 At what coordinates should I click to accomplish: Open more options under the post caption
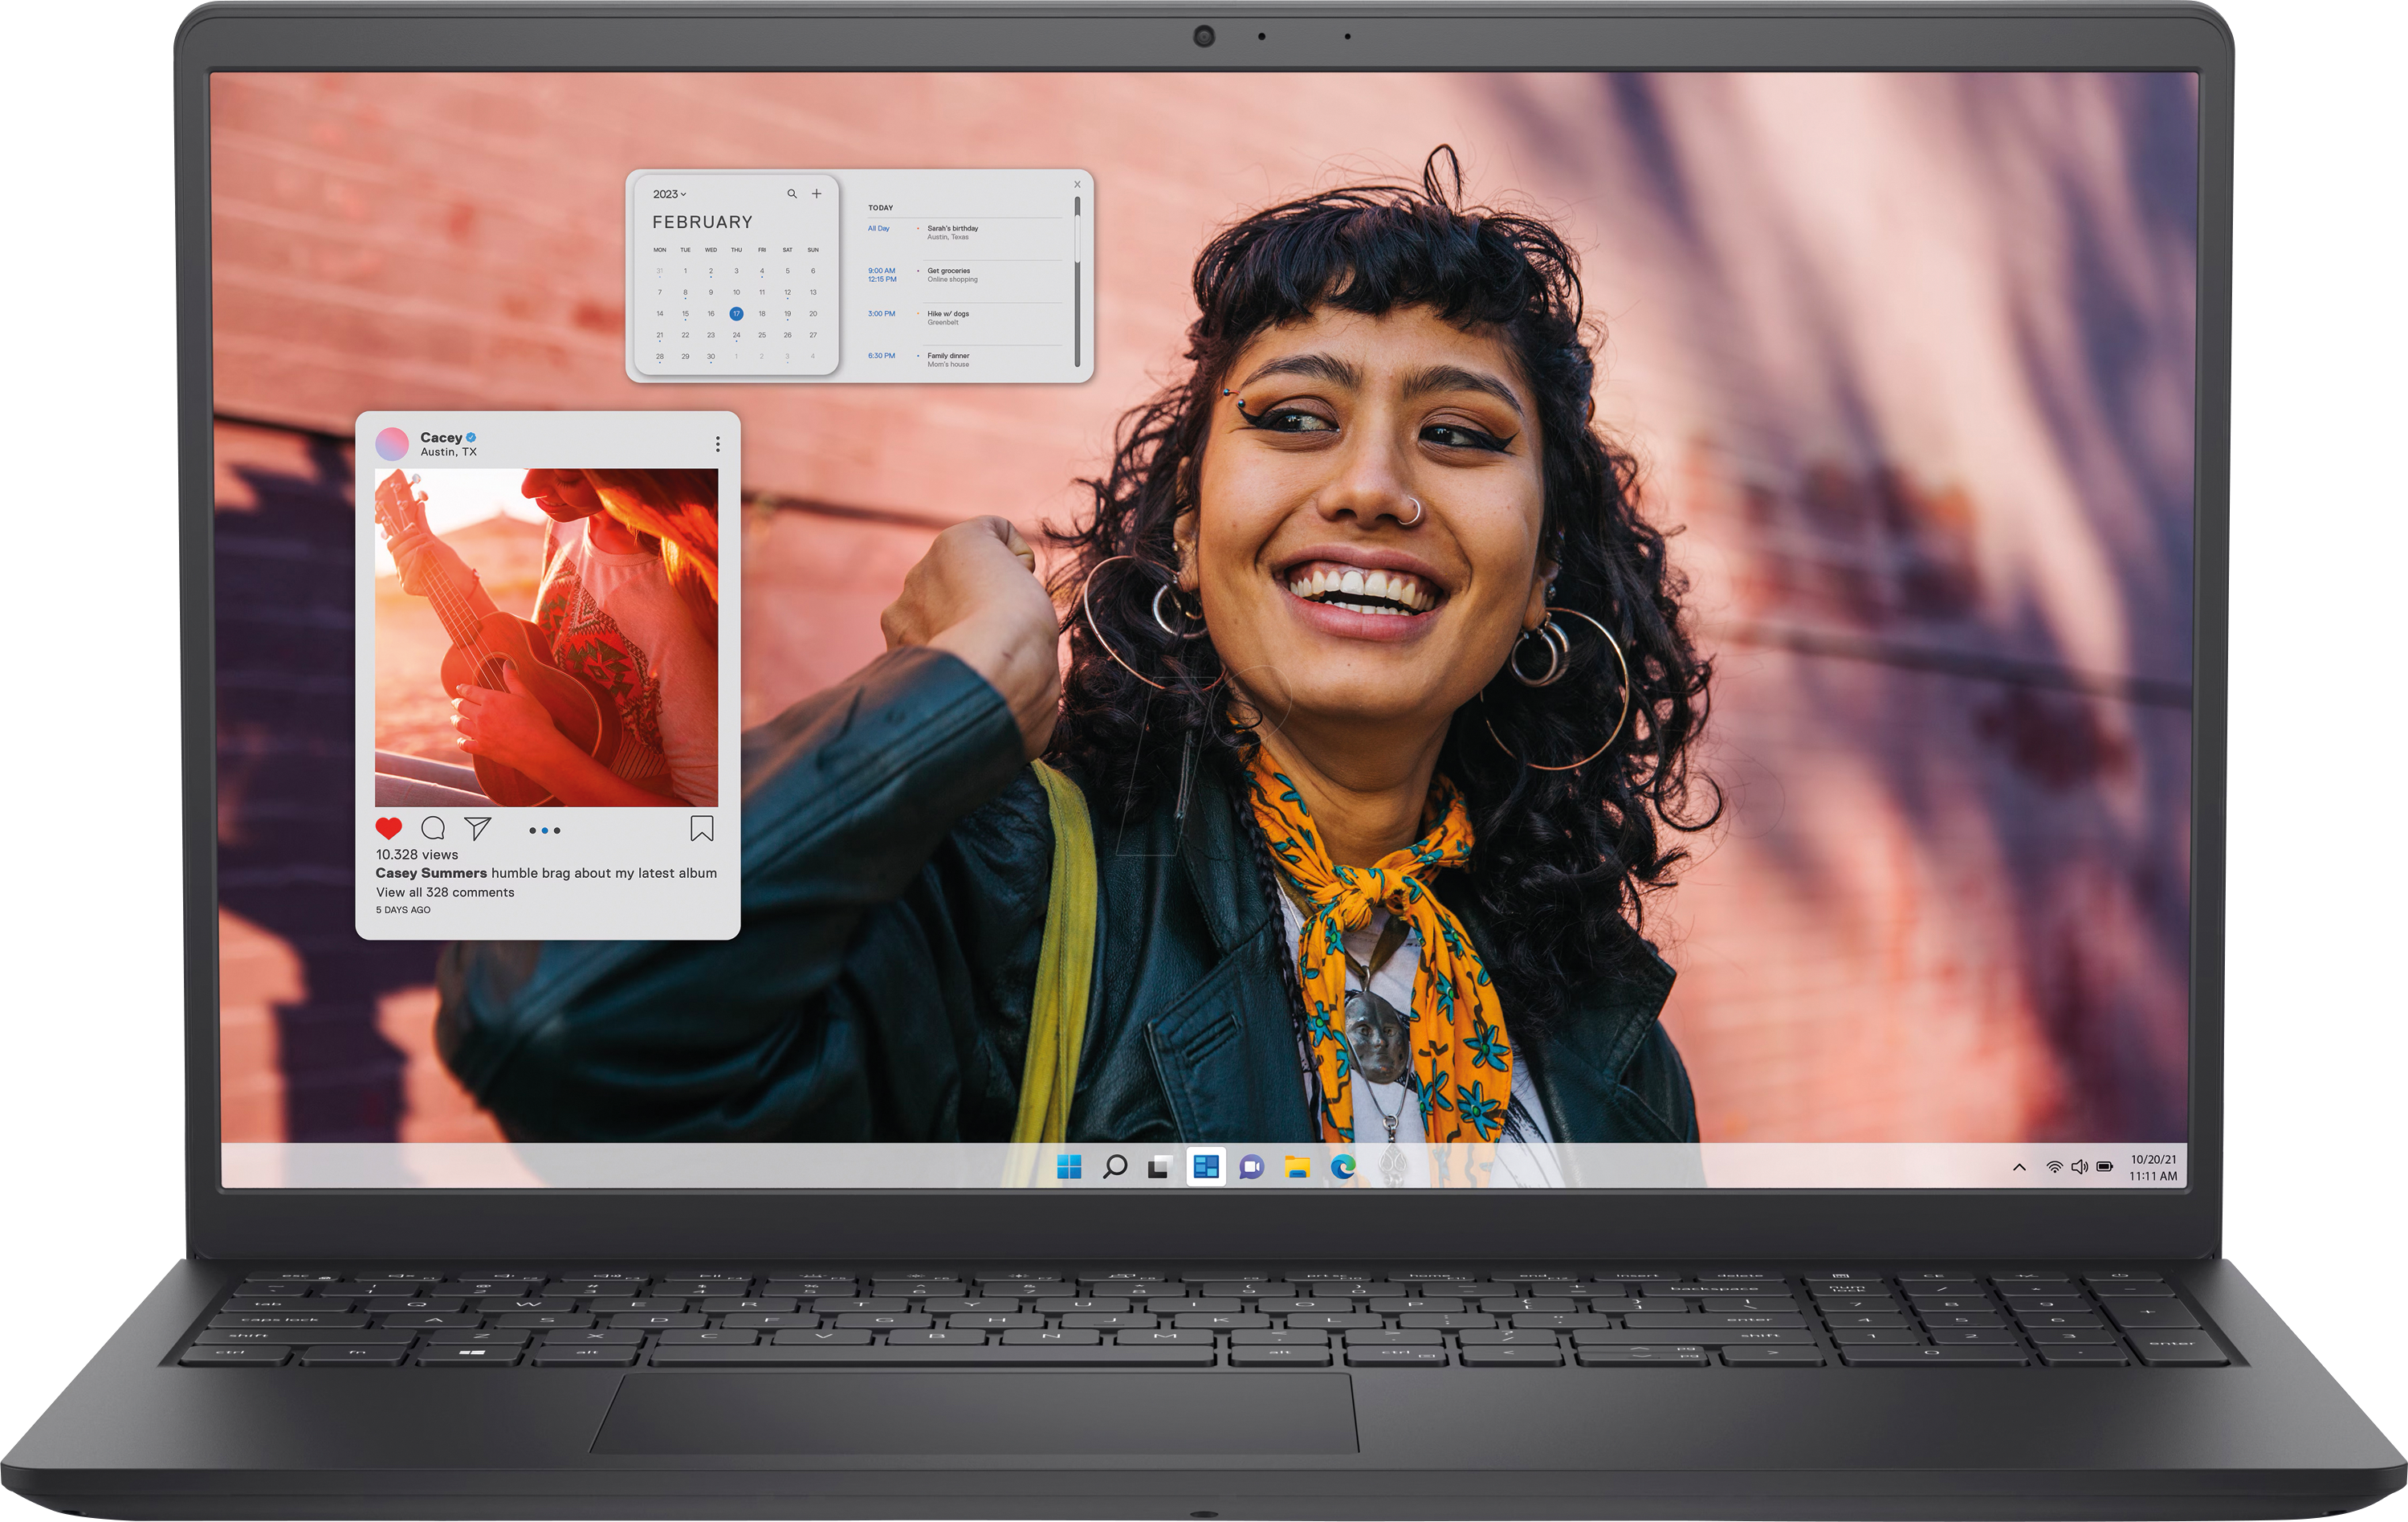coord(545,830)
